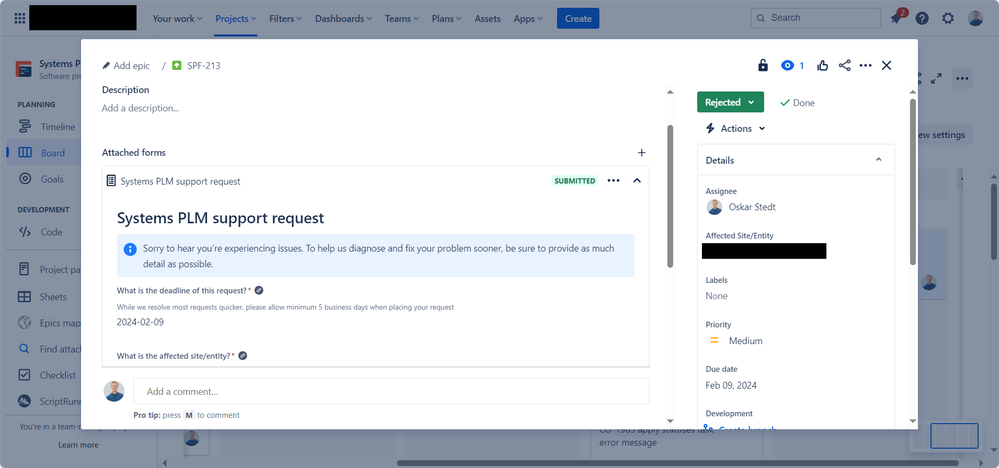Open the Dashboards menu
This screenshot has width=999, height=468.
pyautogui.click(x=343, y=18)
